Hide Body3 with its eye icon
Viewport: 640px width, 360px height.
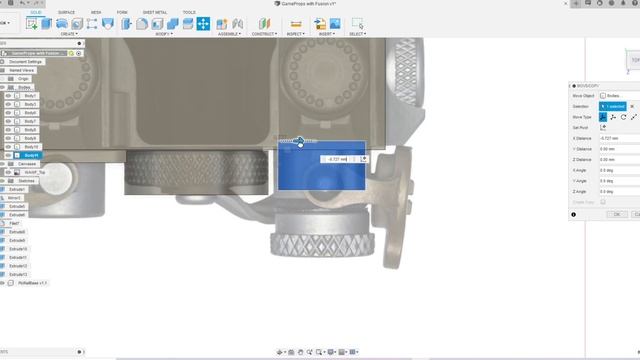[x=8, y=104]
